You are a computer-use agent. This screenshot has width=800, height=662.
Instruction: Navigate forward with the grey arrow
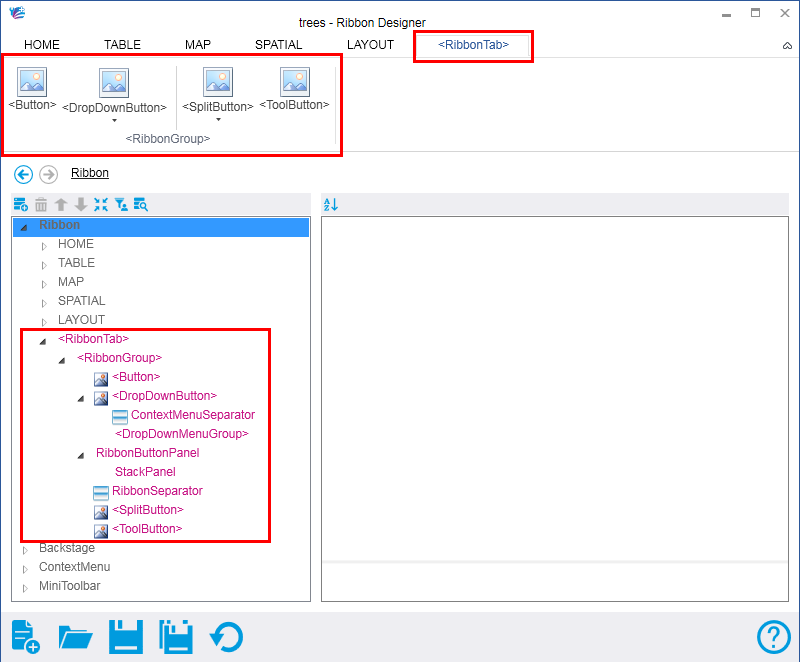48,174
